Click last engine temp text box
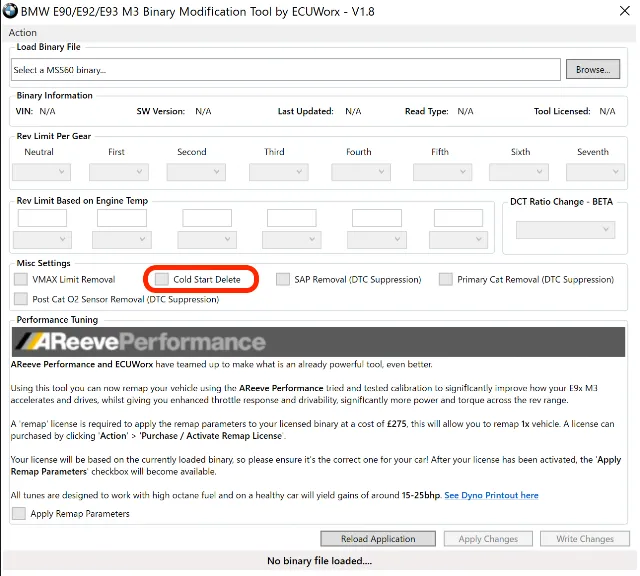 click(458, 218)
